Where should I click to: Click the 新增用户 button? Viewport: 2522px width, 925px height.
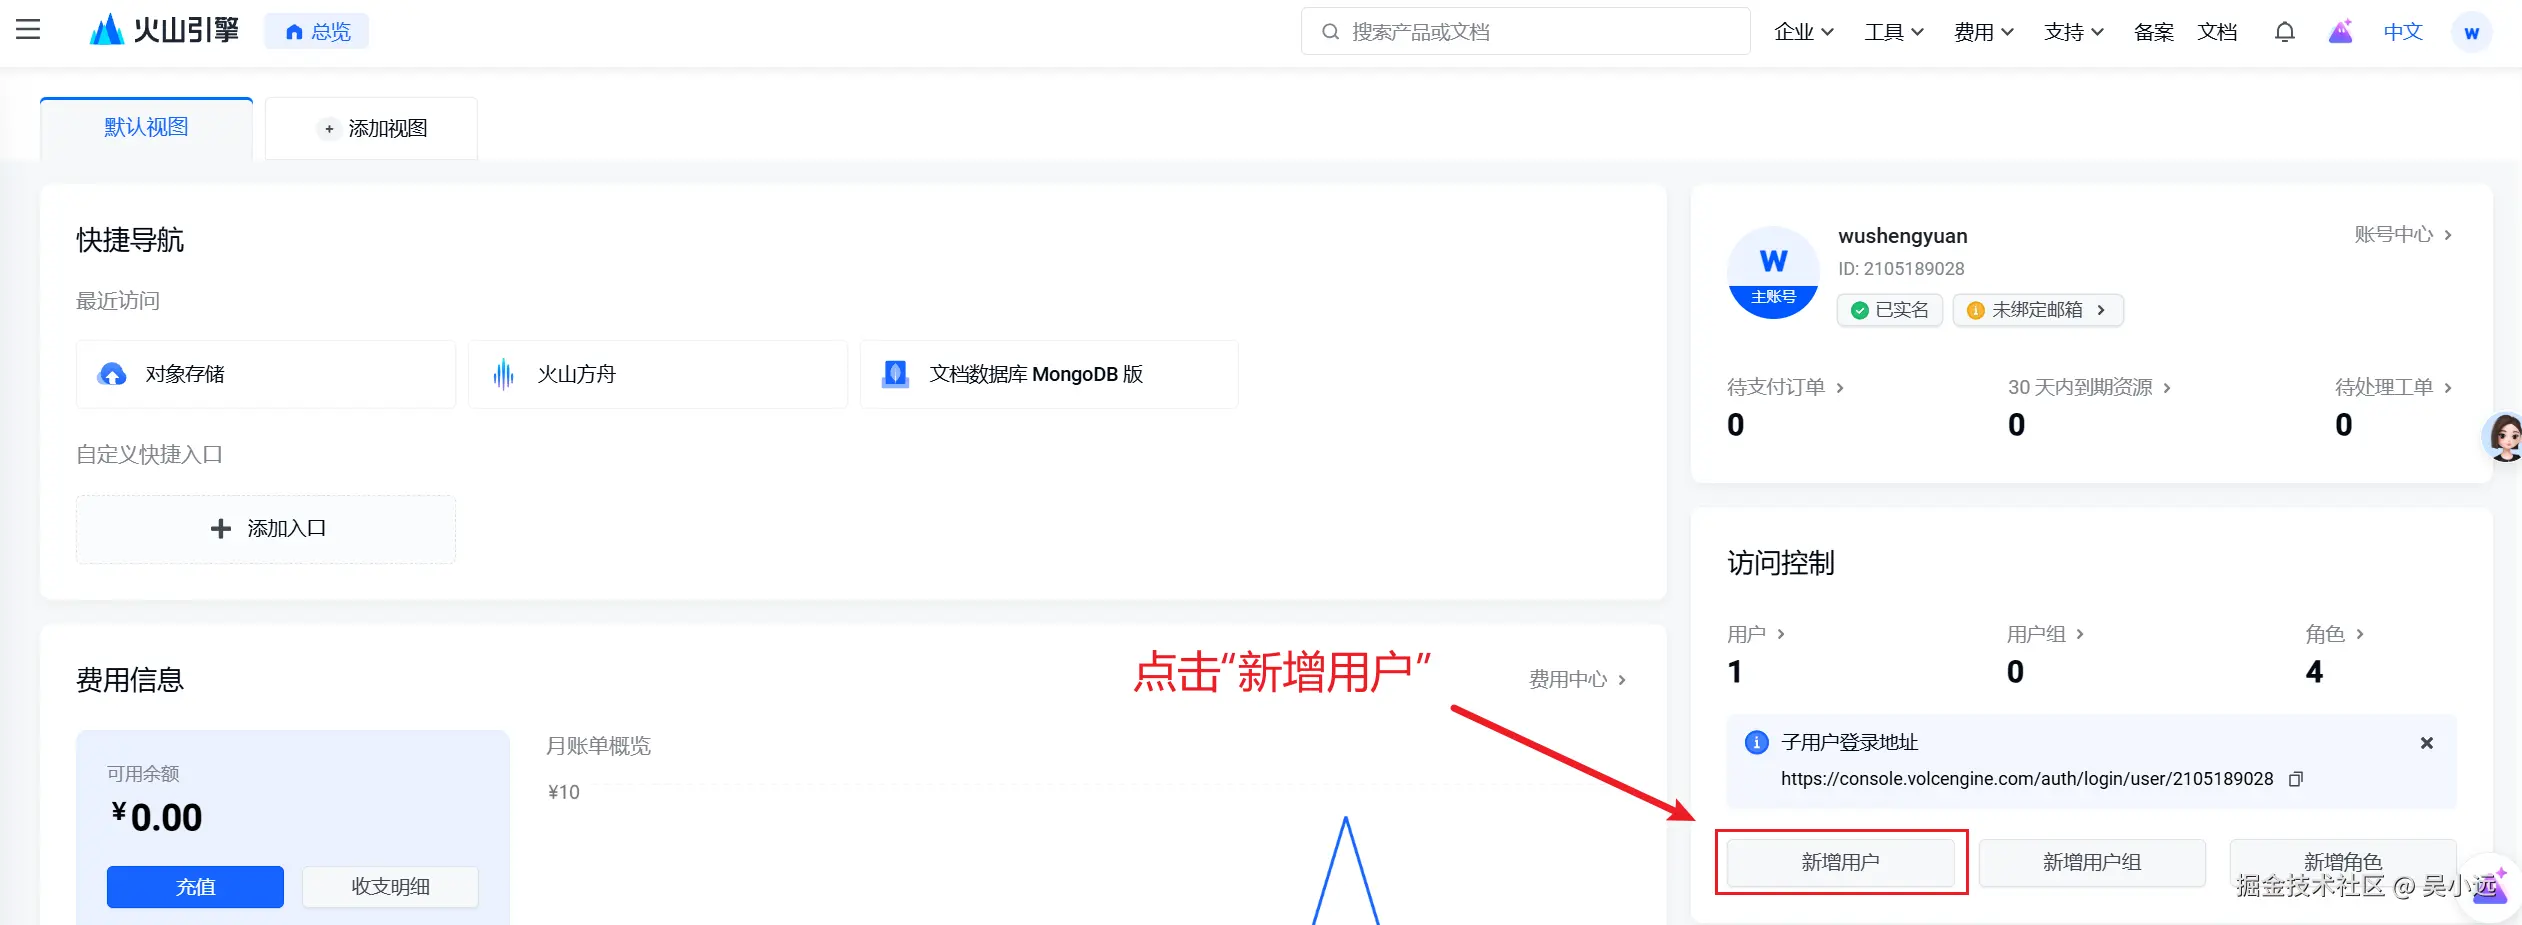click(x=1841, y=862)
